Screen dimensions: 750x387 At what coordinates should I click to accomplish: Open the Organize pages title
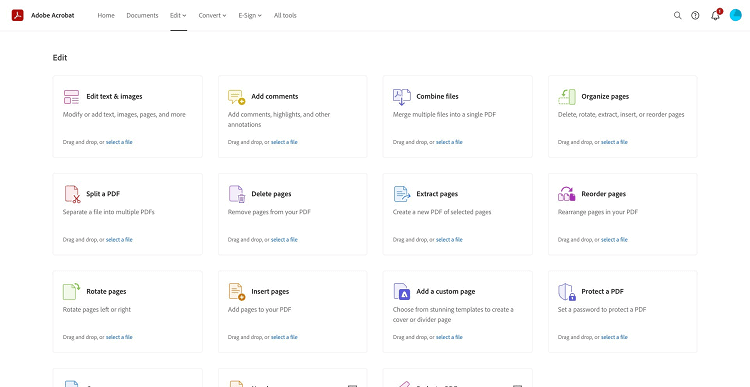tap(605, 97)
